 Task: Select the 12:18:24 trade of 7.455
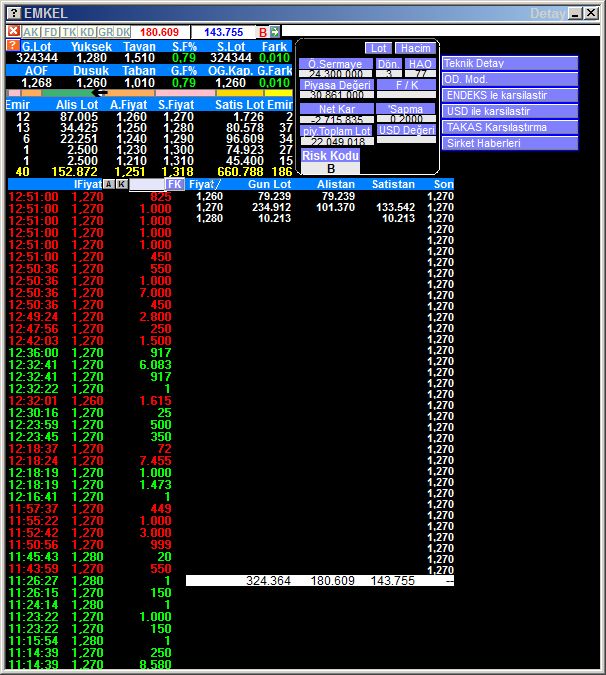click(x=90, y=461)
